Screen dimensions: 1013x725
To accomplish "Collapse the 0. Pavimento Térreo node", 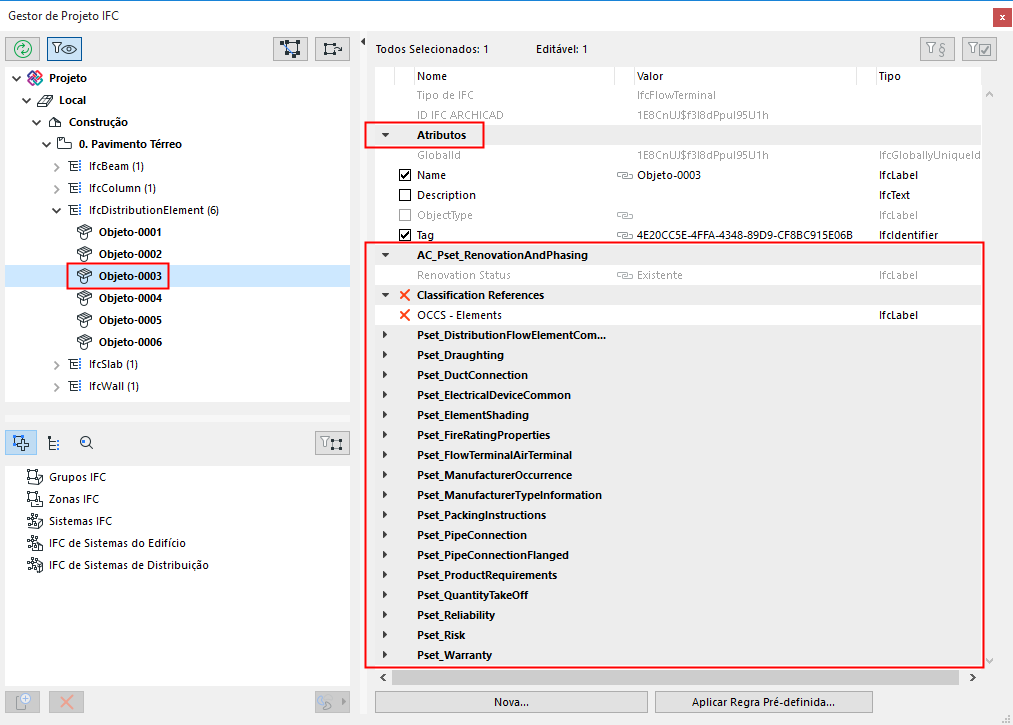I will [x=47, y=144].
